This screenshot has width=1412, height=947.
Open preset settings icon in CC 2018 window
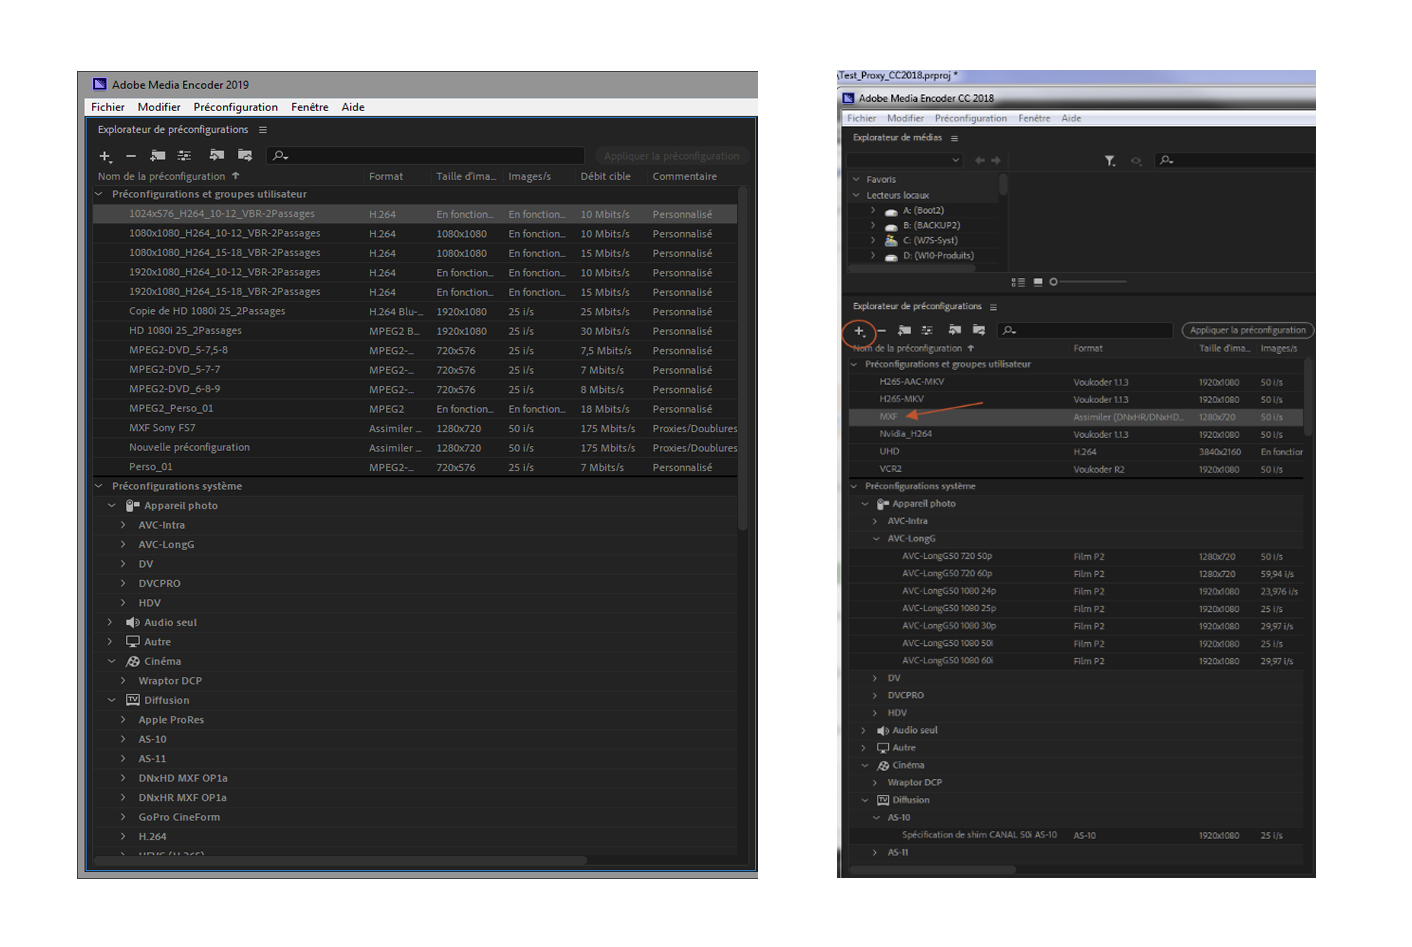tap(927, 330)
